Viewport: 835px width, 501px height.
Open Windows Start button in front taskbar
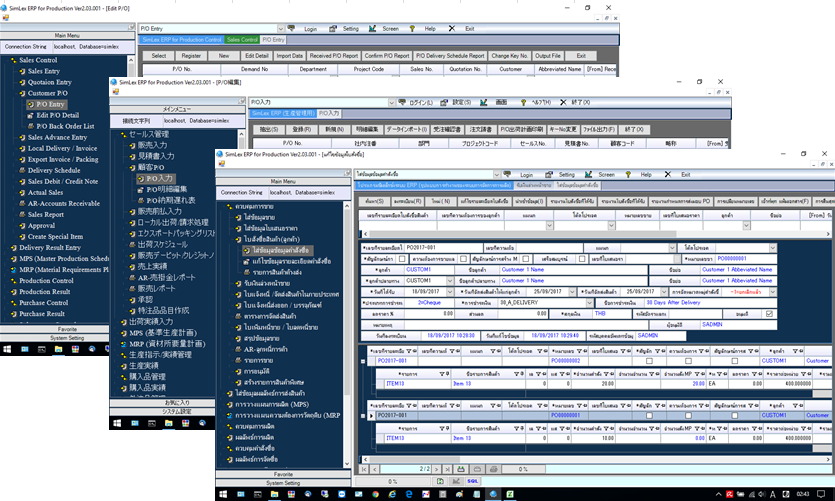click(x=223, y=494)
